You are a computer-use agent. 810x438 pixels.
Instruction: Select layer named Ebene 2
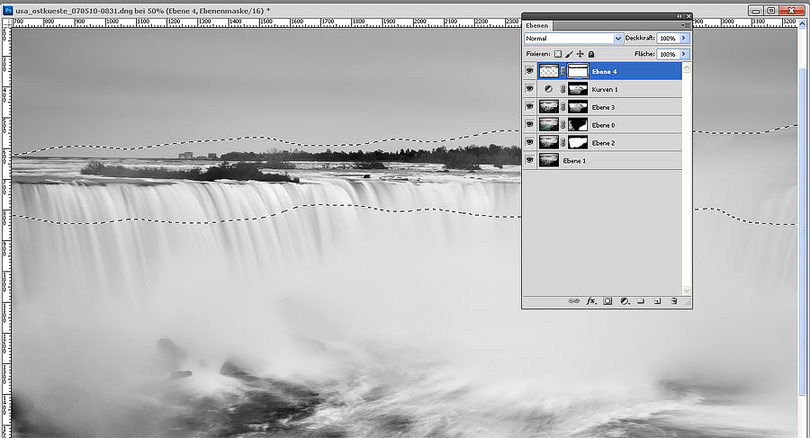(x=603, y=143)
